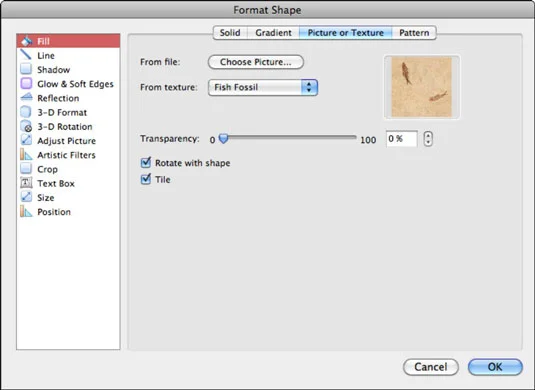Select Adjust Picture label
535x390 pixels.
point(67,141)
